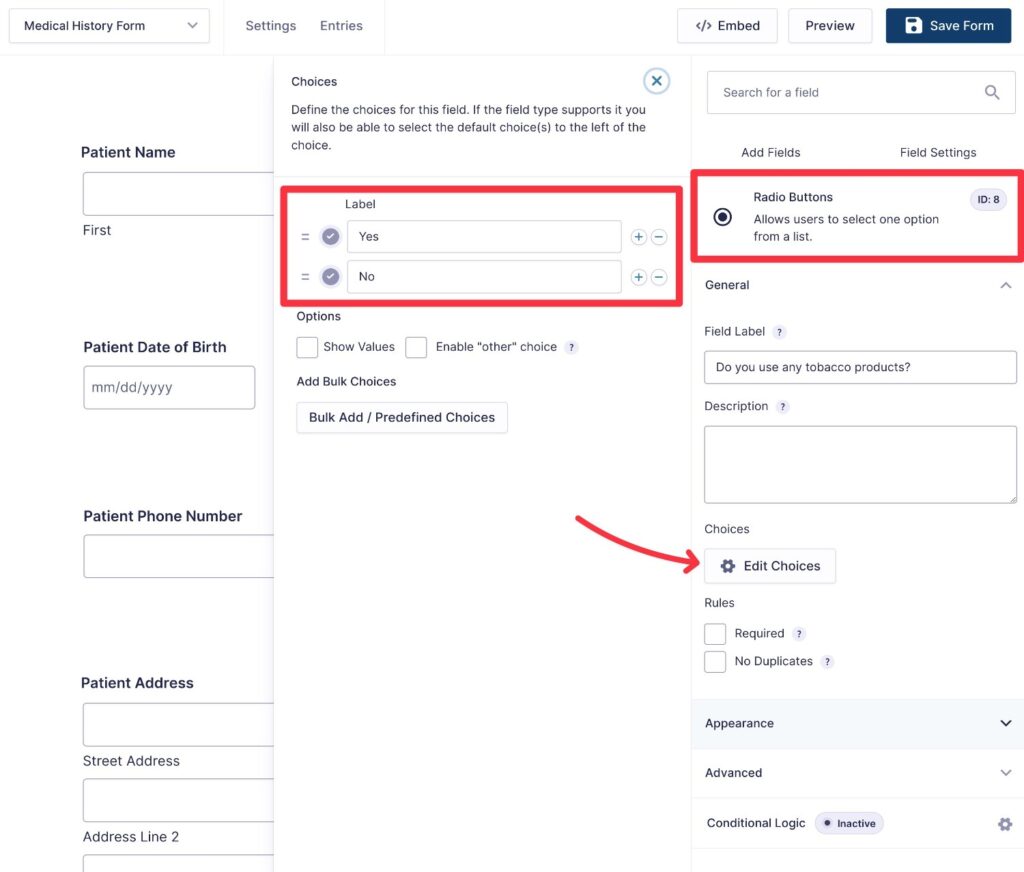Expand the Appearance section
This screenshot has height=872, width=1024.
point(858,723)
